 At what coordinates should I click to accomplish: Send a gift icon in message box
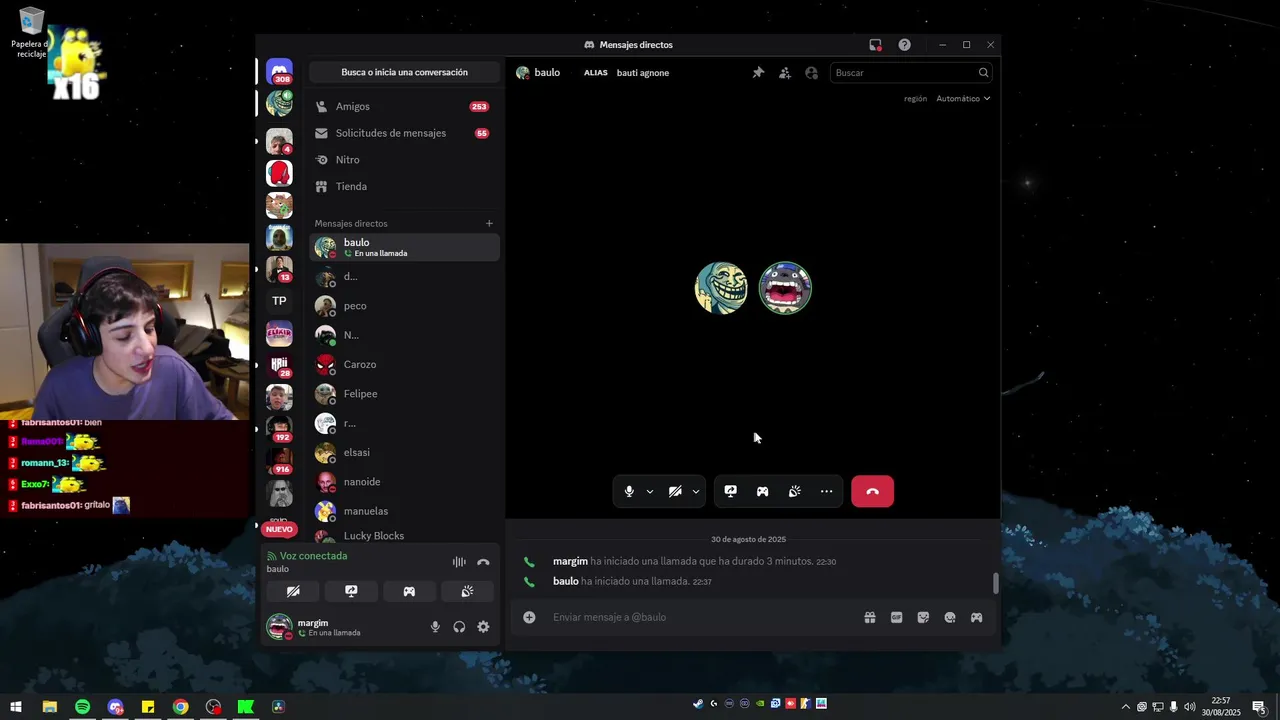pos(870,617)
